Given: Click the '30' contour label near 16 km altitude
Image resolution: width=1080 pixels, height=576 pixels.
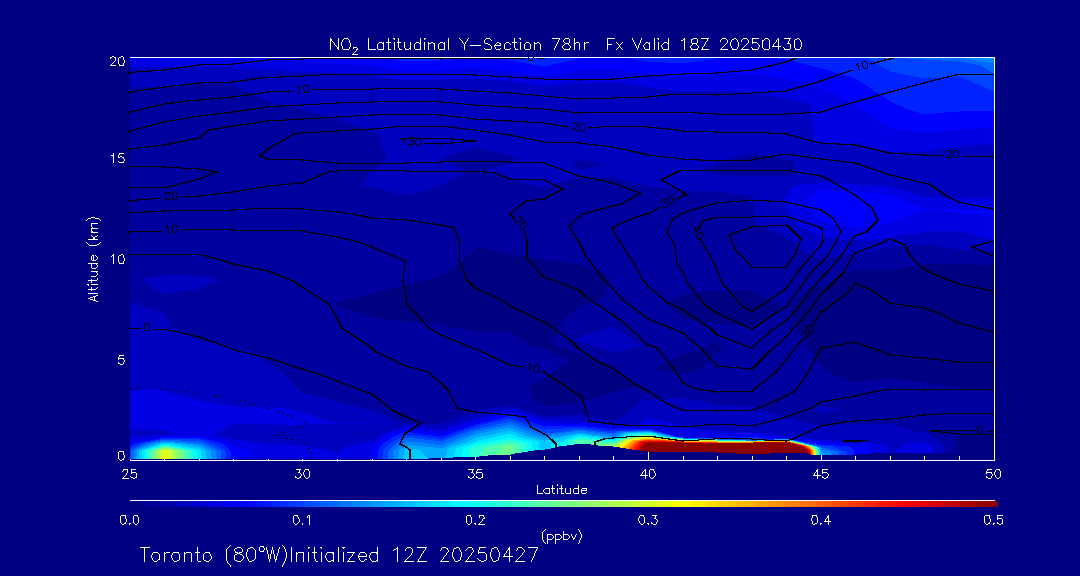Looking at the screenshot, I should tap(415, 141).
